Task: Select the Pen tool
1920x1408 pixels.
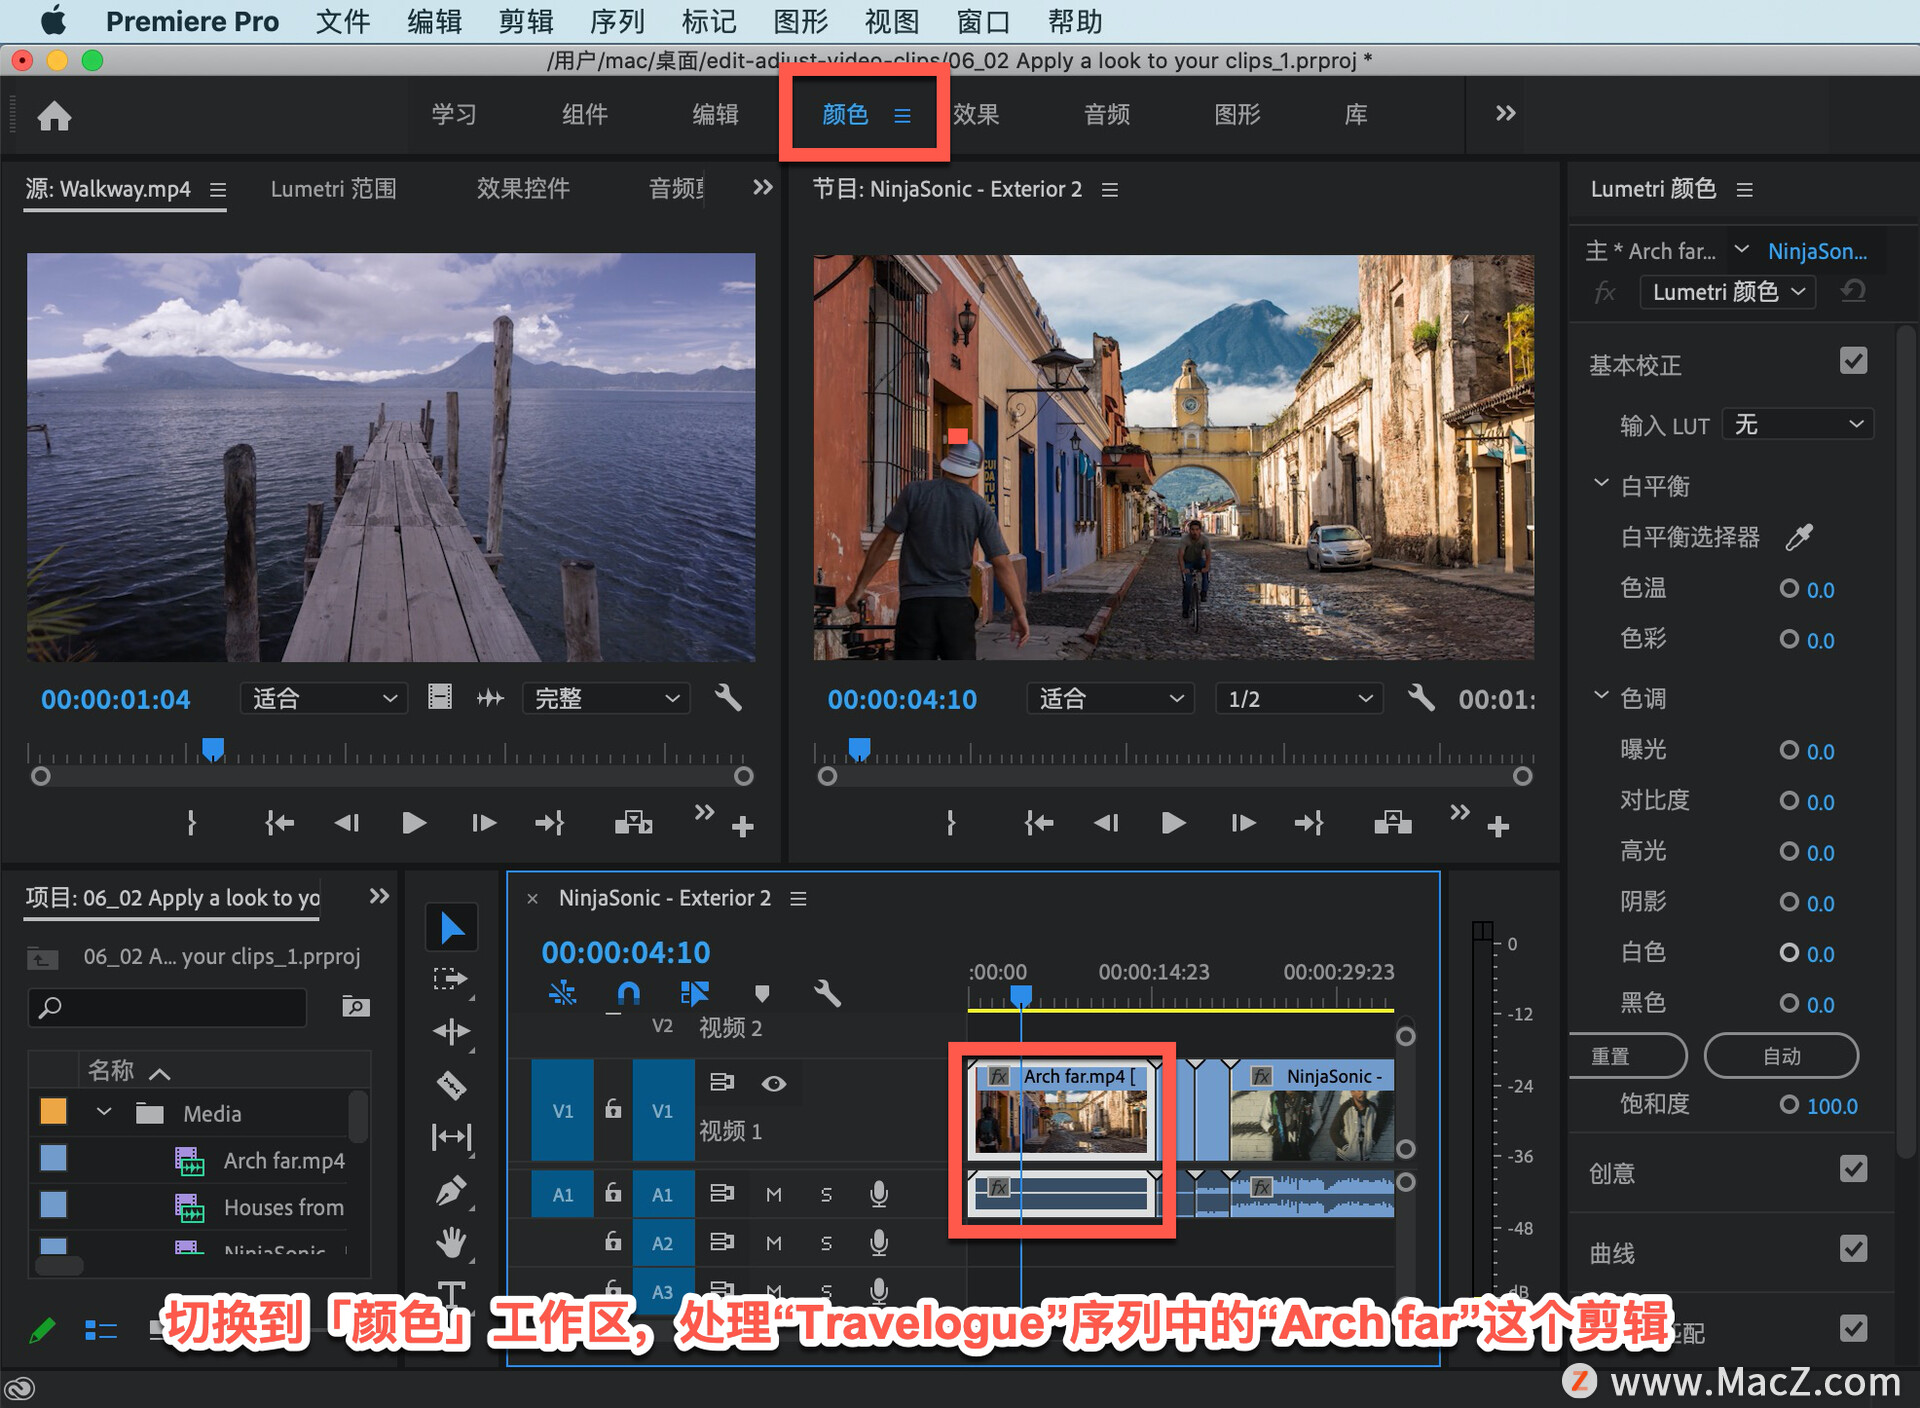Action: 451,1190
